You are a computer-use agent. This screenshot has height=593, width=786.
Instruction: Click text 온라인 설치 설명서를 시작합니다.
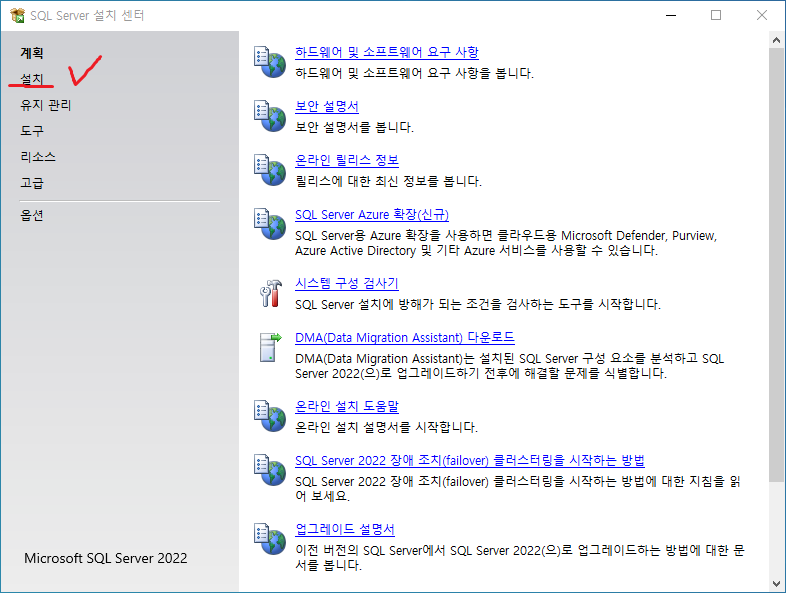(386, 427)
